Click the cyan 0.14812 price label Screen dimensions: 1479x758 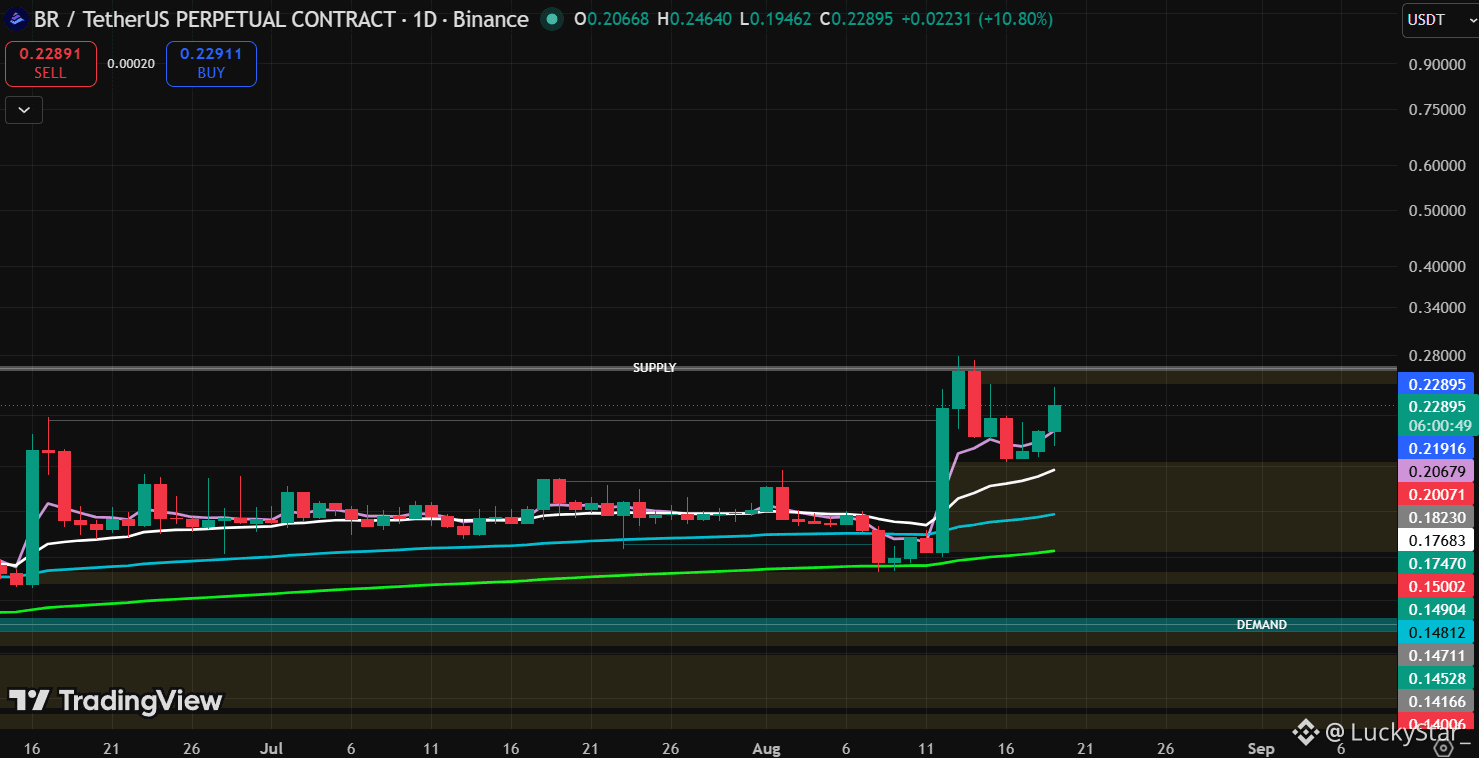pyautogui.click(x=1437, y=633)
